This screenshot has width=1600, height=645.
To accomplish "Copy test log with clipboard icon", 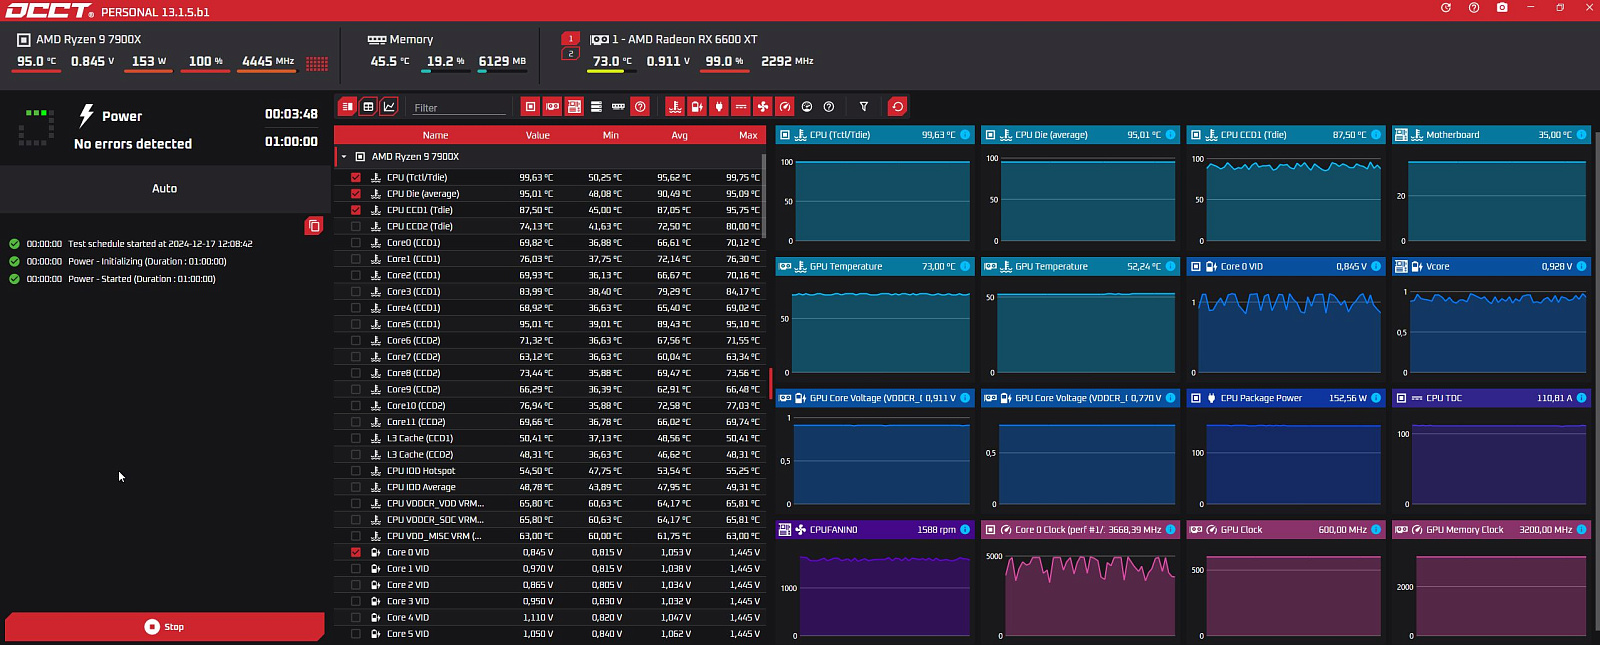I will point(314,226).
